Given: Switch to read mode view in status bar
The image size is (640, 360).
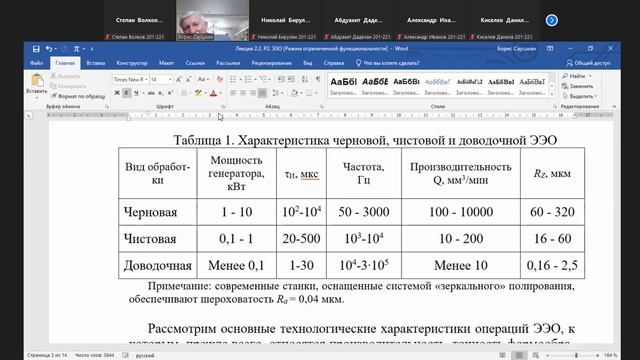Looking at the screenshot, I should point(502,356).
